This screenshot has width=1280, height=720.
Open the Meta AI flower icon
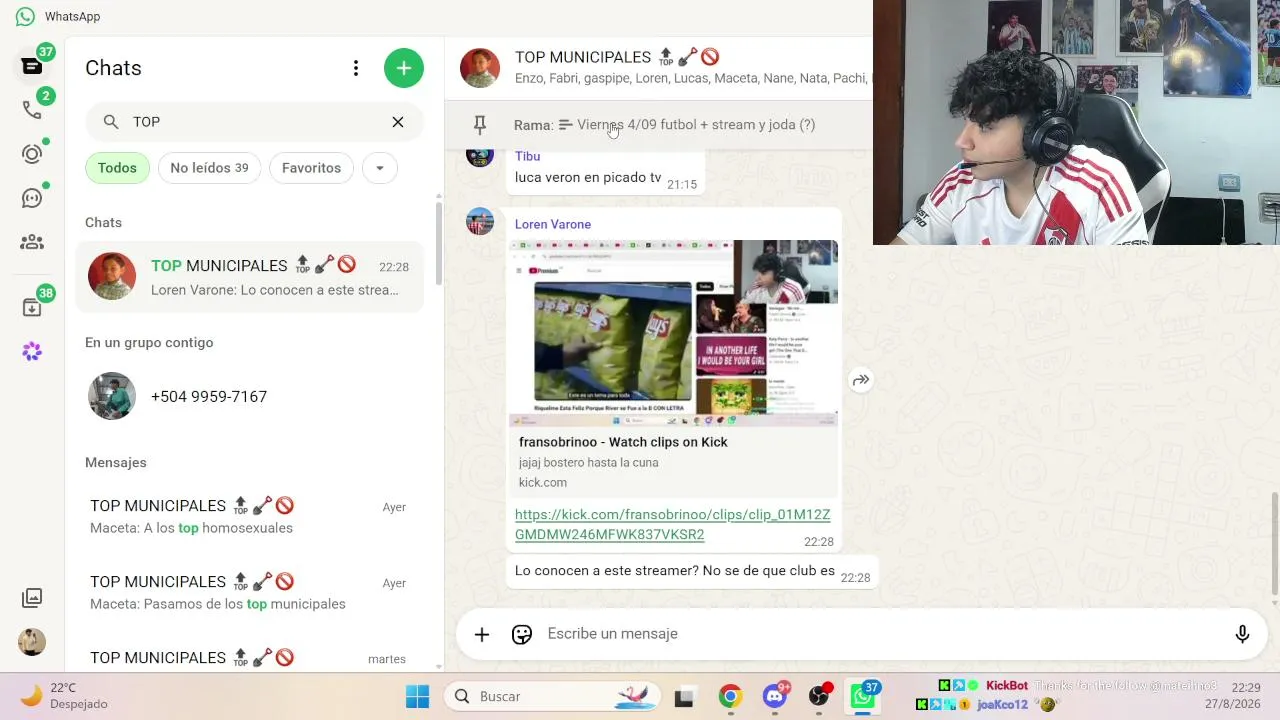[32, 351]
